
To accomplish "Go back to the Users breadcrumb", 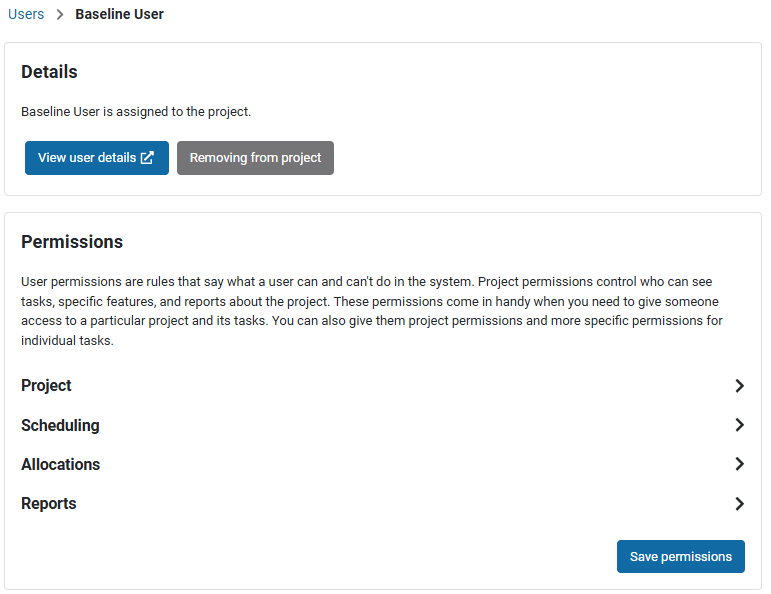I will 26,15.
